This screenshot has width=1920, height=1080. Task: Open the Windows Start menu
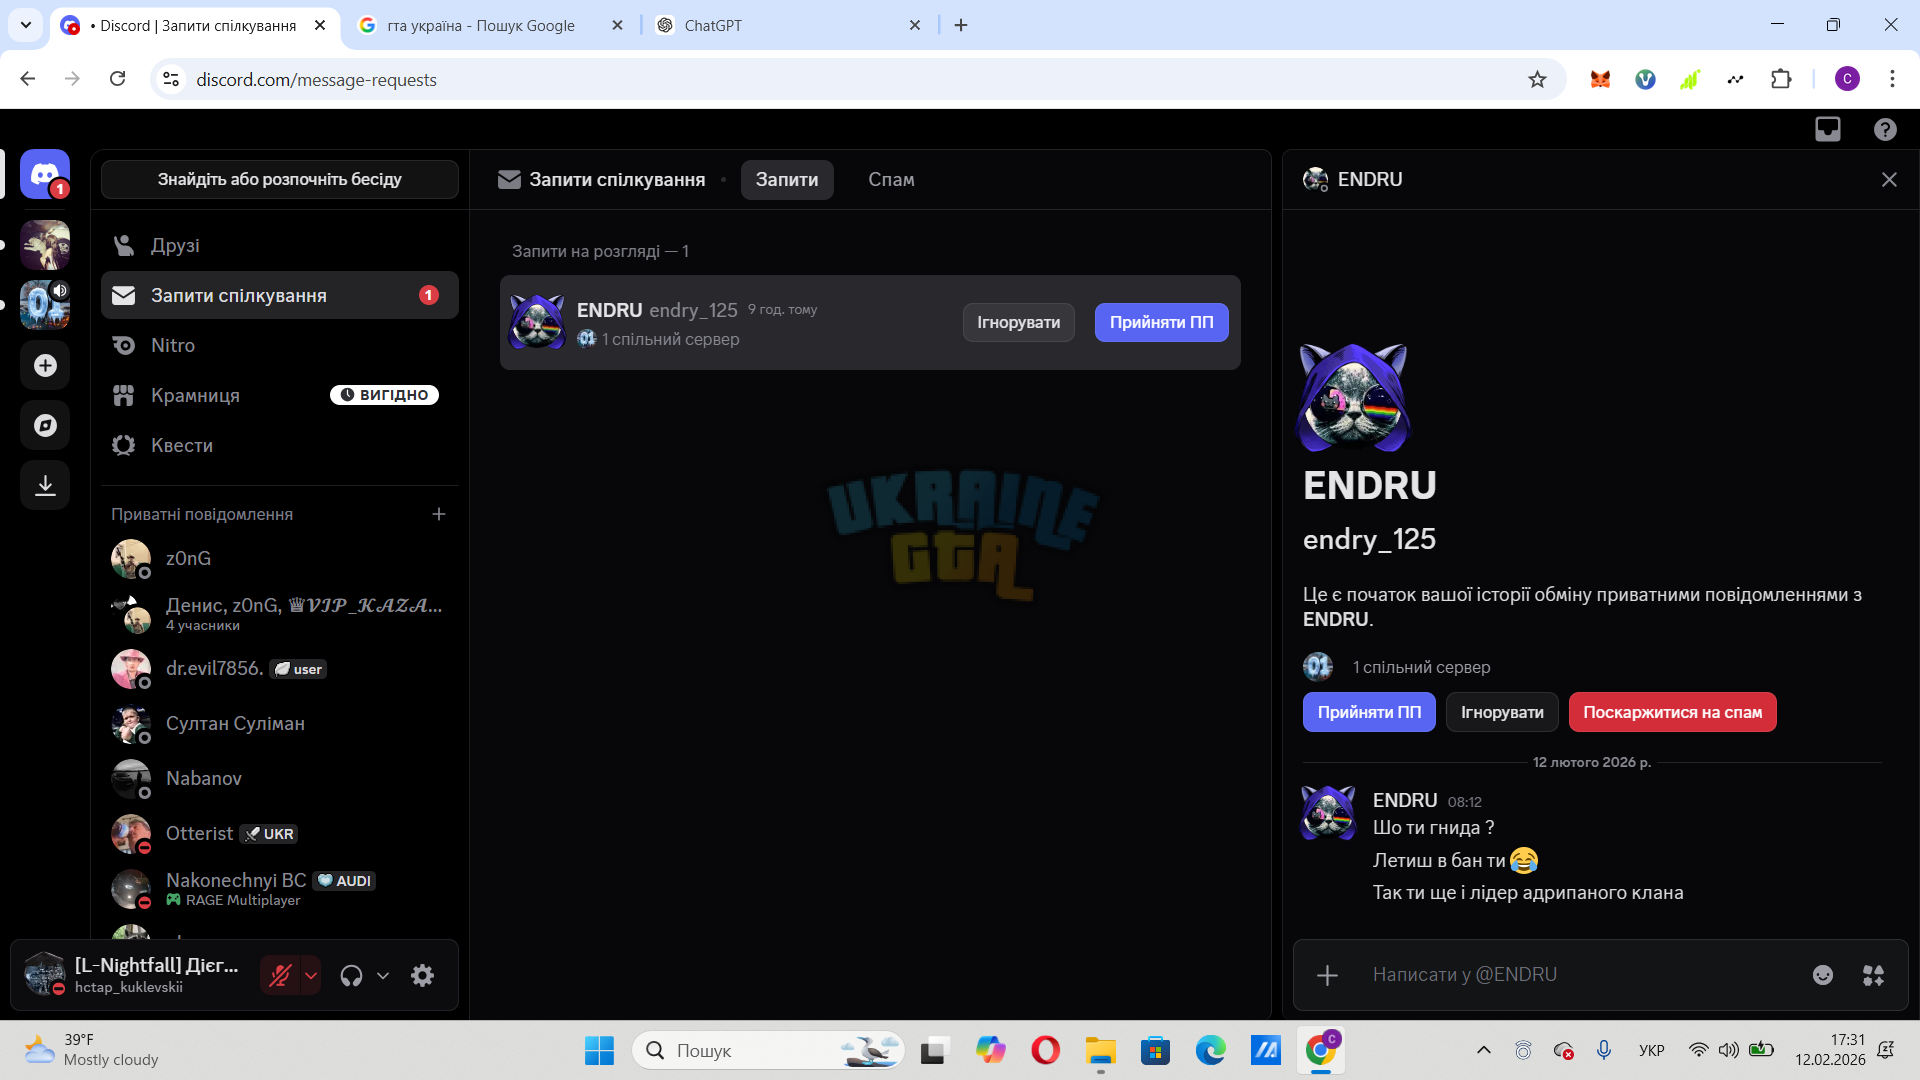click(599, 1050)
